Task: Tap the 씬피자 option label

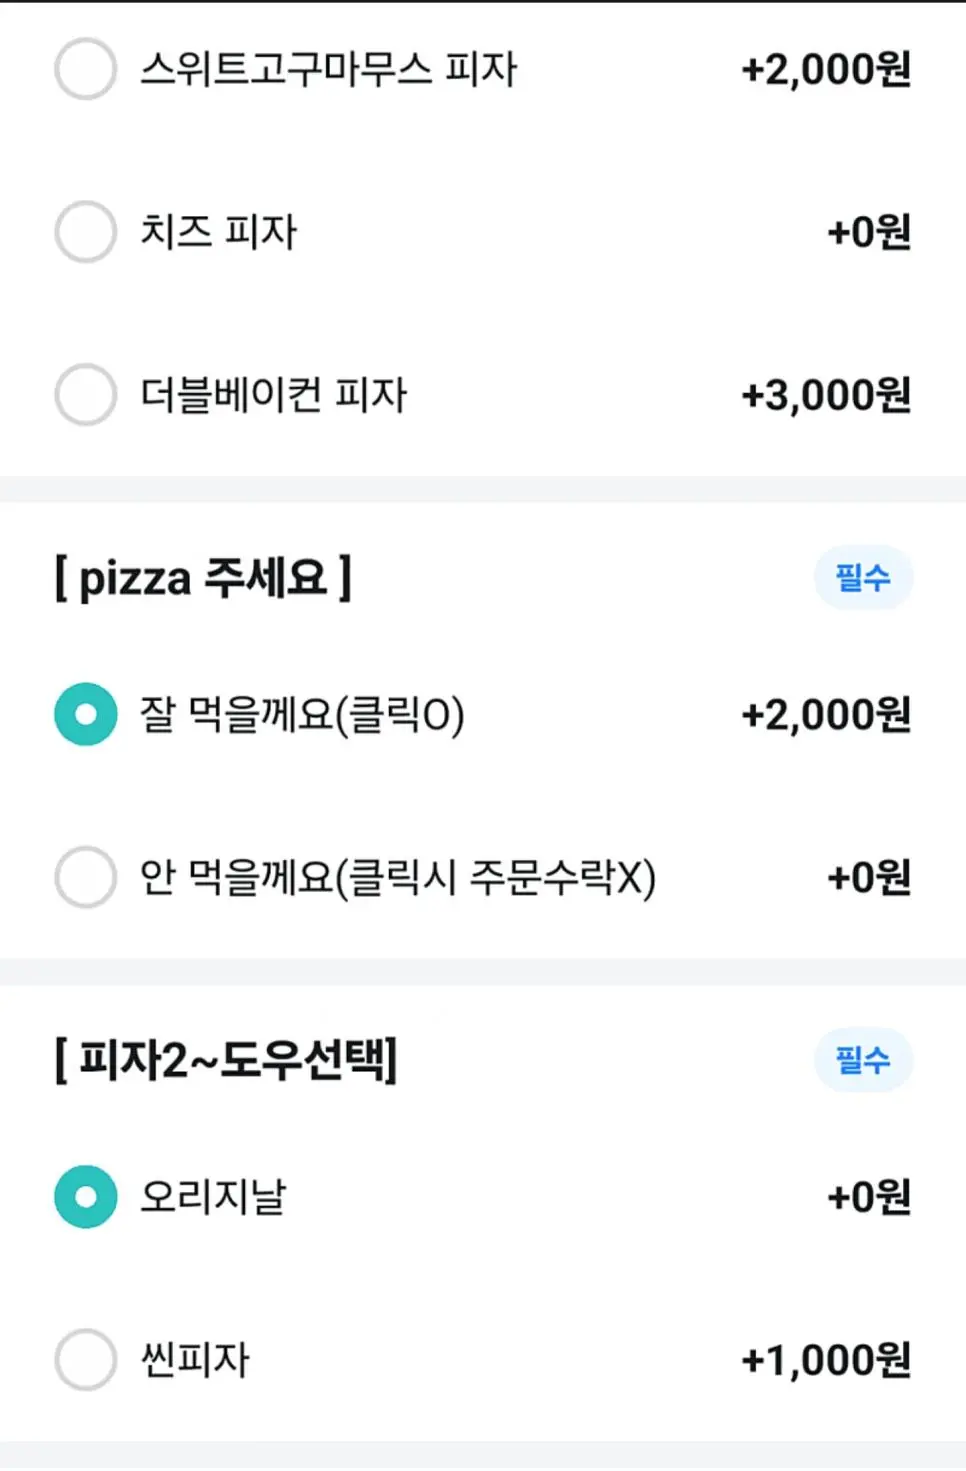Action: (x=195, y=1359)
